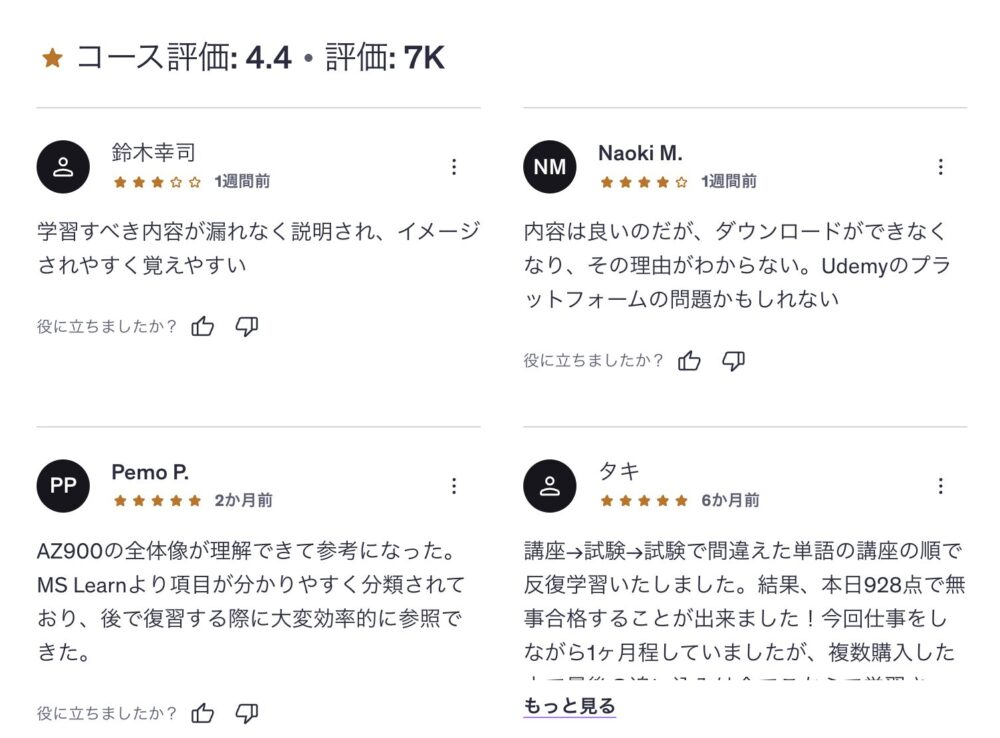Click the five-star rating on タキ's review

click(x=644, y=500)
